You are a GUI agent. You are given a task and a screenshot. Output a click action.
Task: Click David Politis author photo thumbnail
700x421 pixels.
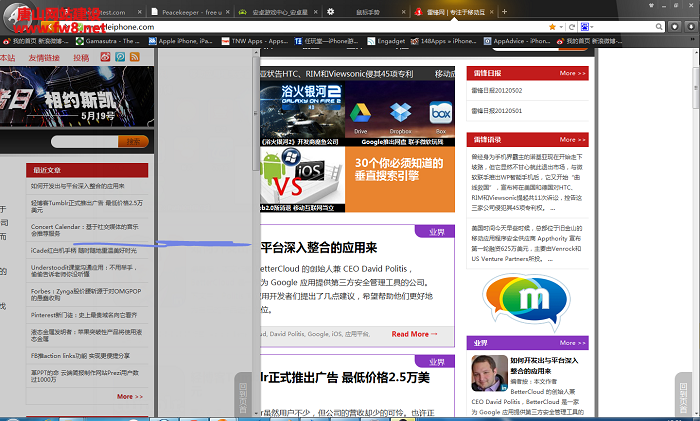pos(489,373)
